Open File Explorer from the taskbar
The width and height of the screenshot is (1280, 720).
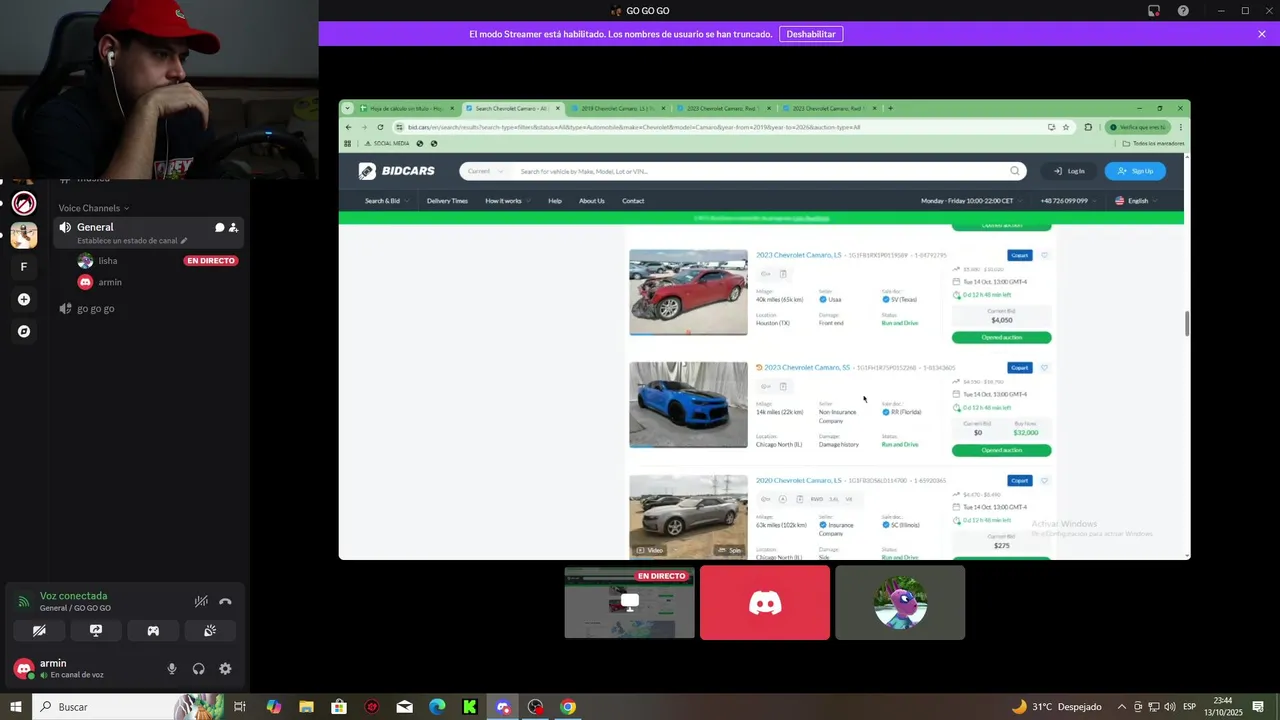[306, 707]
